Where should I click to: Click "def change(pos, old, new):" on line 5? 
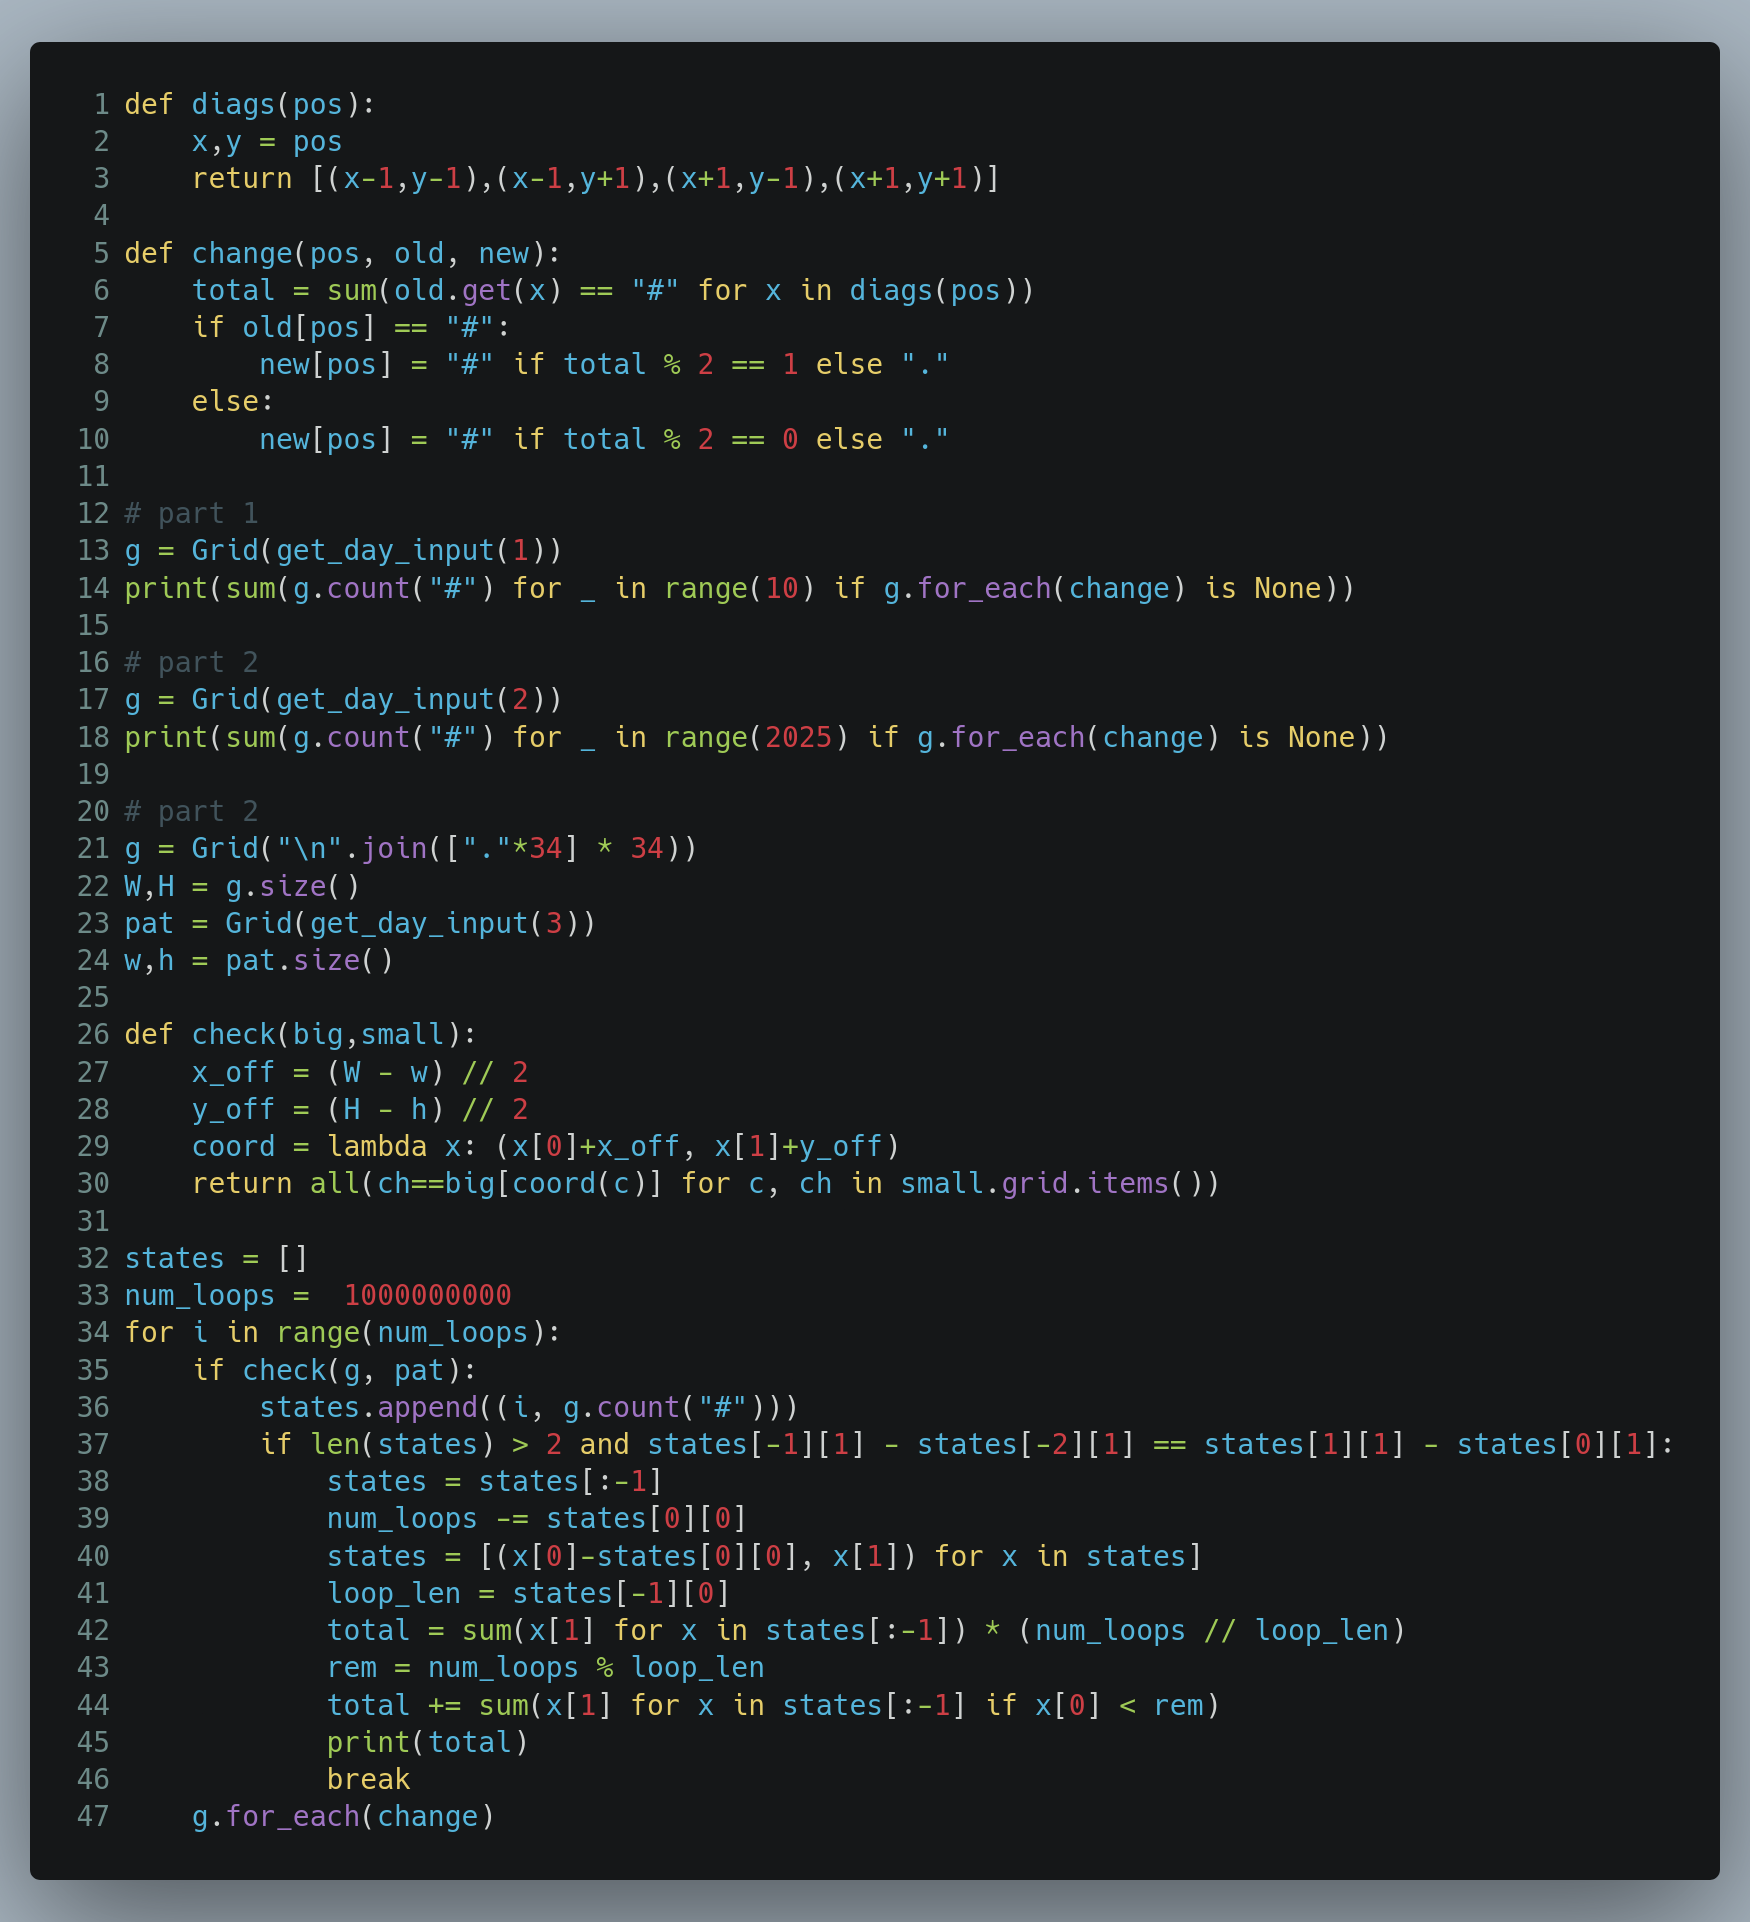tap(343, 254)
